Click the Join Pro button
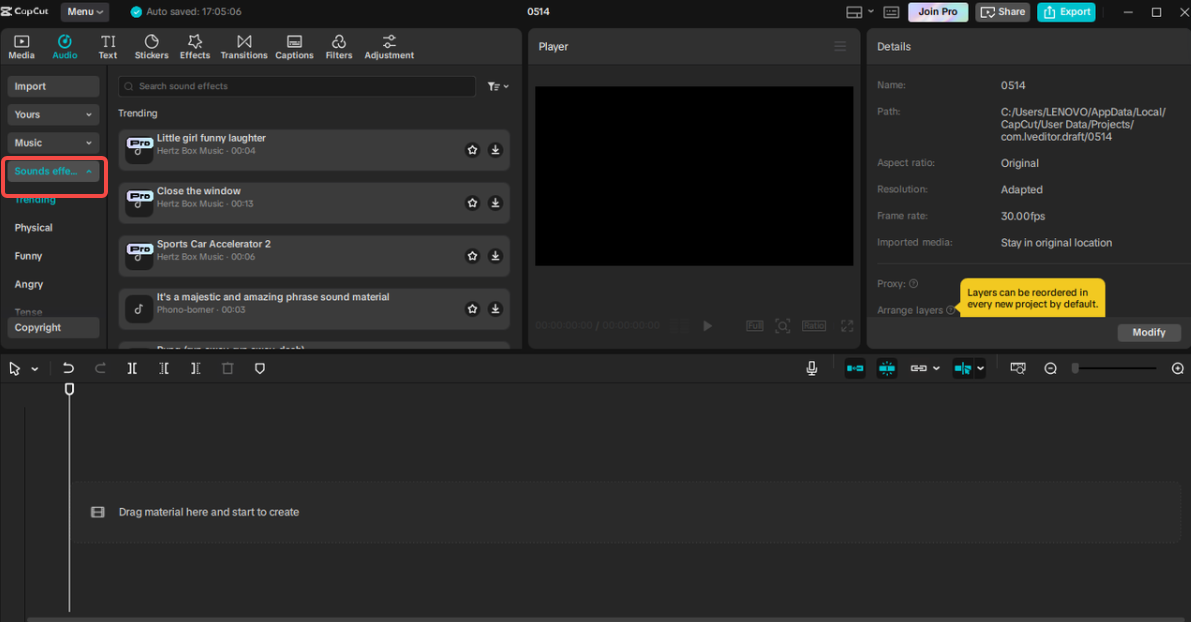1191x622 pixels. 937,11
